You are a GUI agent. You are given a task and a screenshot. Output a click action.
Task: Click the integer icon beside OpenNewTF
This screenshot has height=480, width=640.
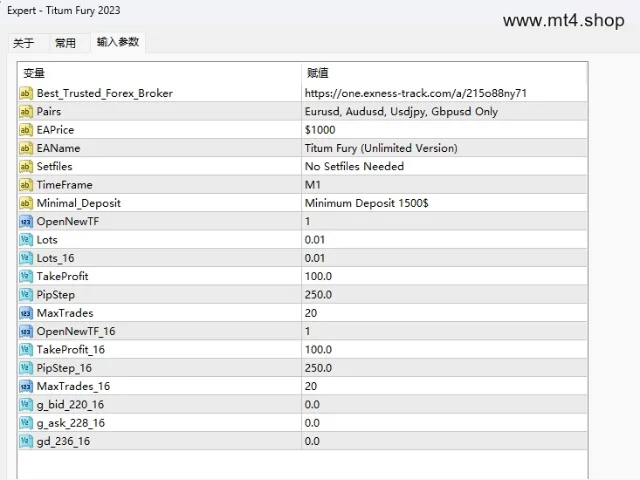click(x=26, y=221)
